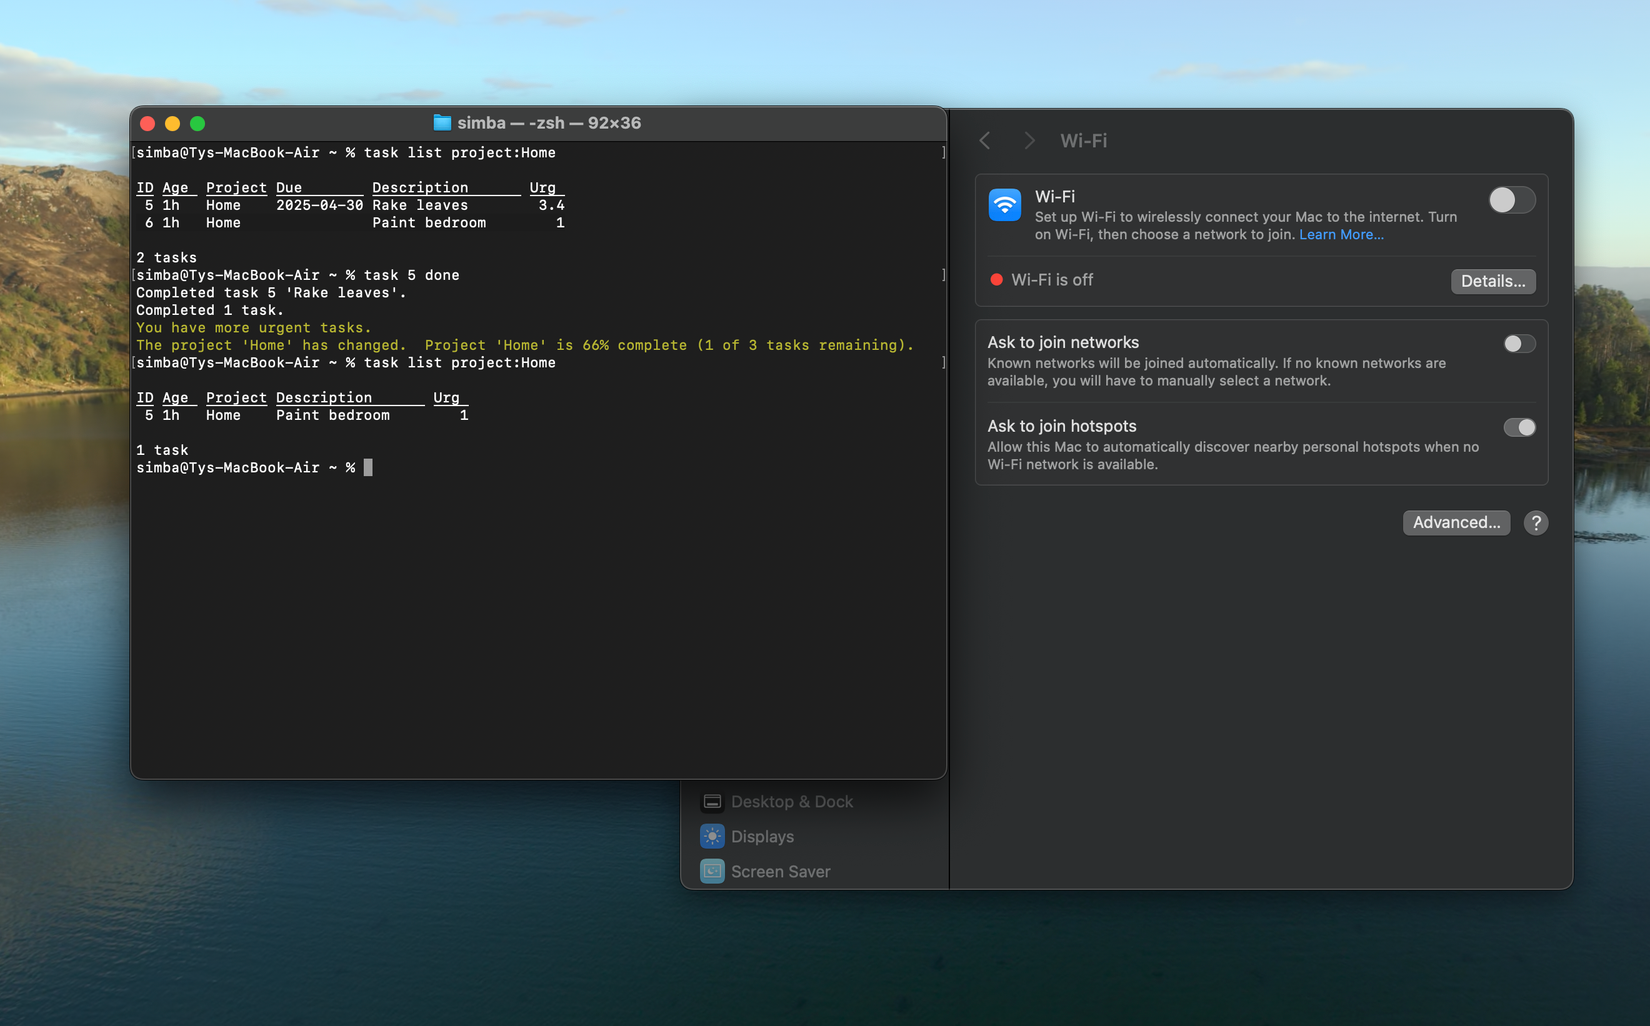The width and height of the screenshot is (1650, 1026).
Task: Click the terminal cursor at the prompt
Action: (x=368, y=467)
